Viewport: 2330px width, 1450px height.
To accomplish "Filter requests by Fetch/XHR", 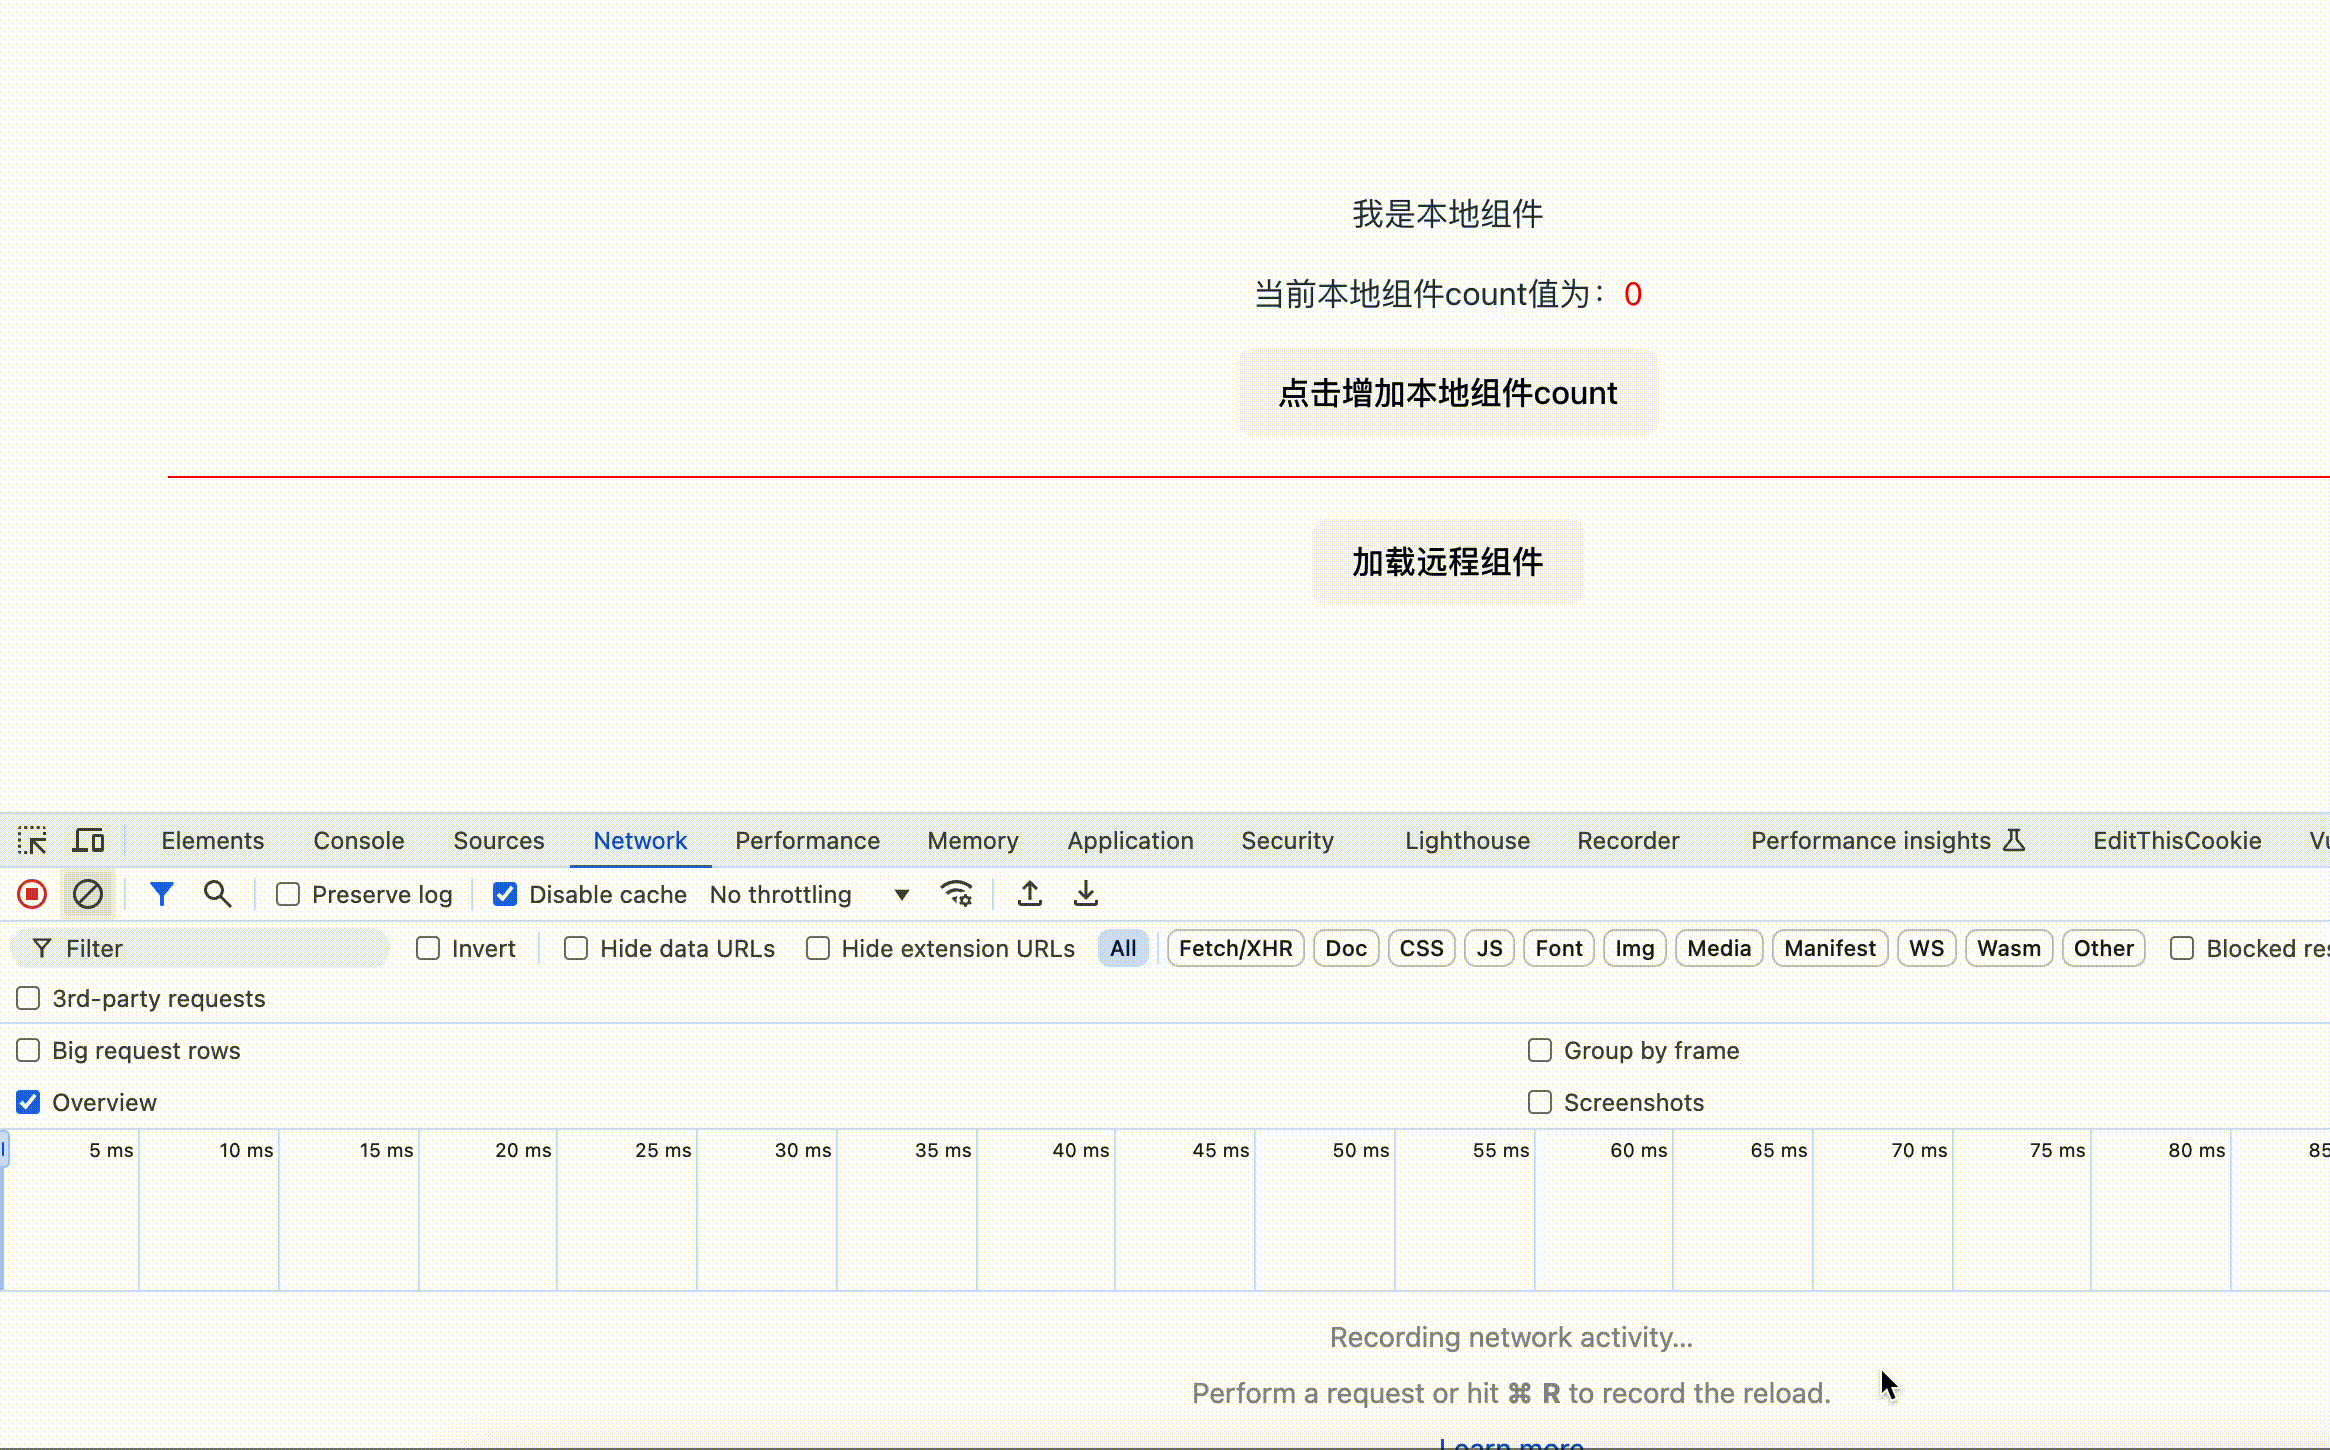I will tap(1234, 948).
